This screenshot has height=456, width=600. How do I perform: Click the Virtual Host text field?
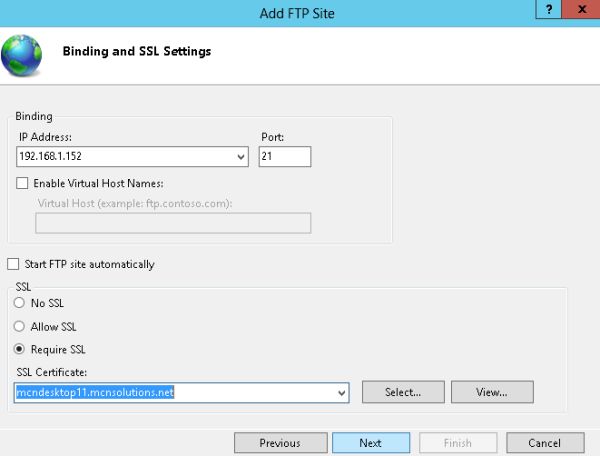(x=173, y=222)
